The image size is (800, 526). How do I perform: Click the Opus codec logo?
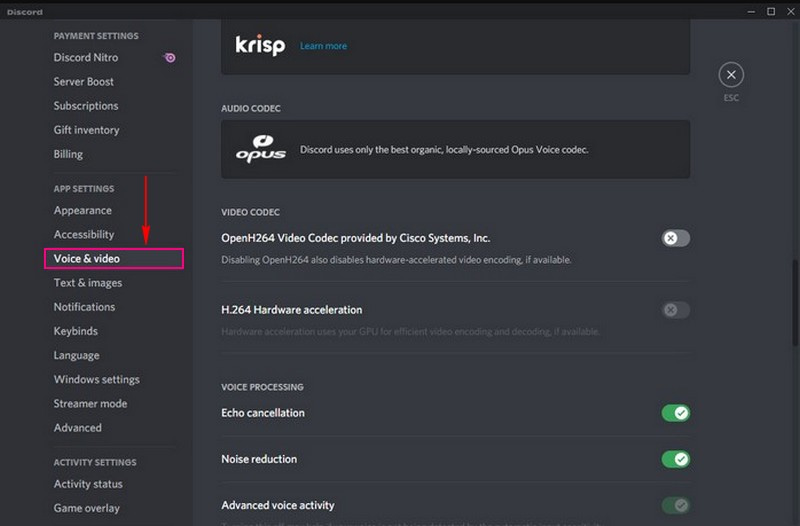coord(261,149)
